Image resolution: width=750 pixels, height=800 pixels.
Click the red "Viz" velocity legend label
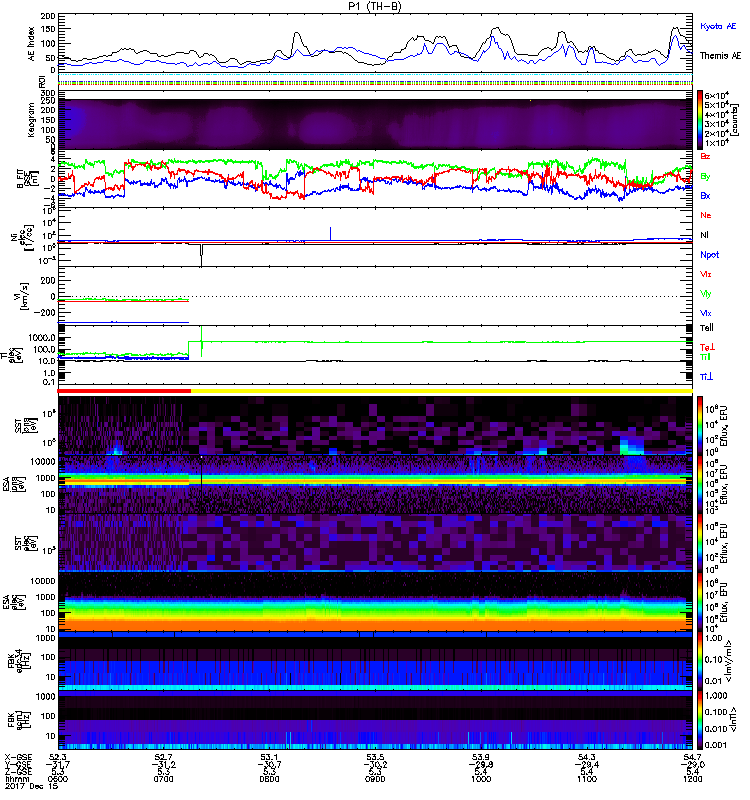[705, 274]
